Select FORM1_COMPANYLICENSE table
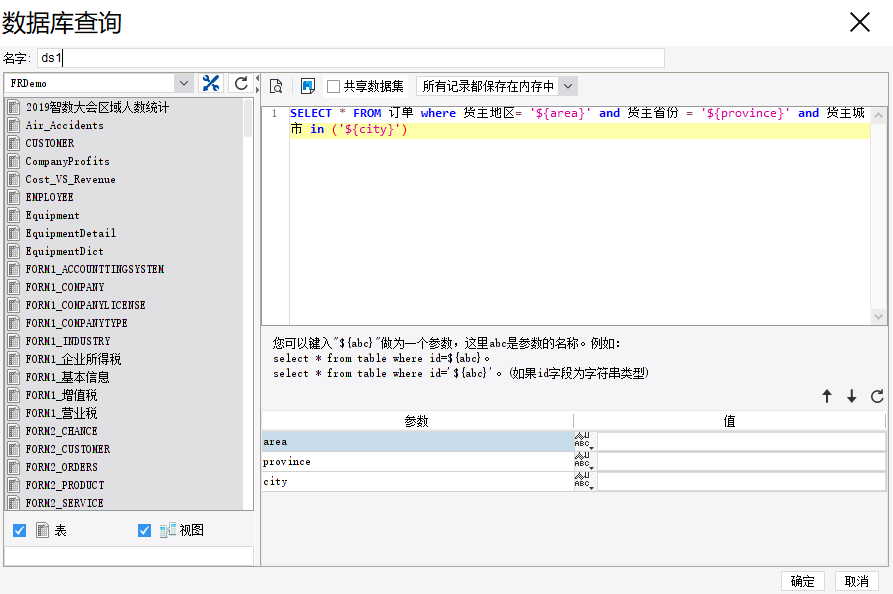The height and width of the screenshot is (594, 893). pyautogui.click(x=85, y=305)
